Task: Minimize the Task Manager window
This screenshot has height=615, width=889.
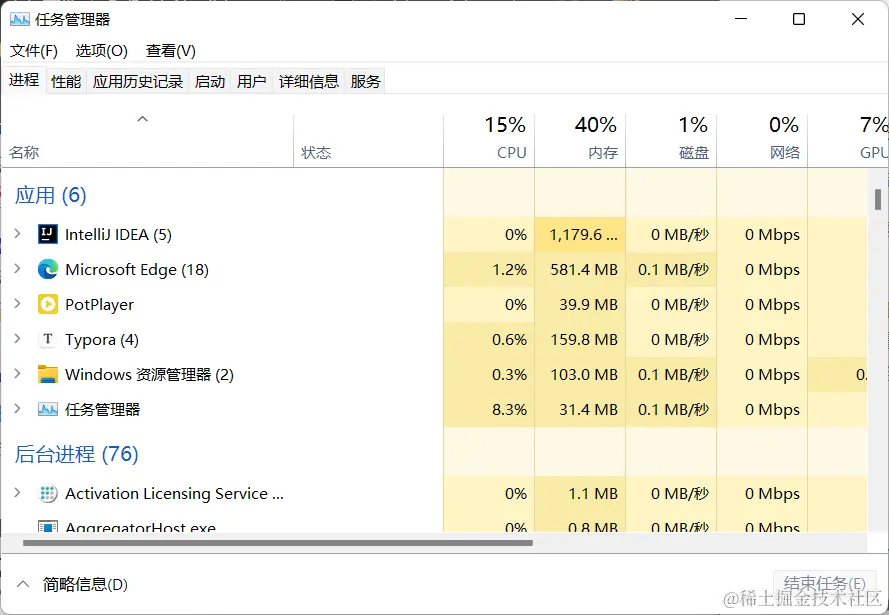Action: click(x=740, y=19)
